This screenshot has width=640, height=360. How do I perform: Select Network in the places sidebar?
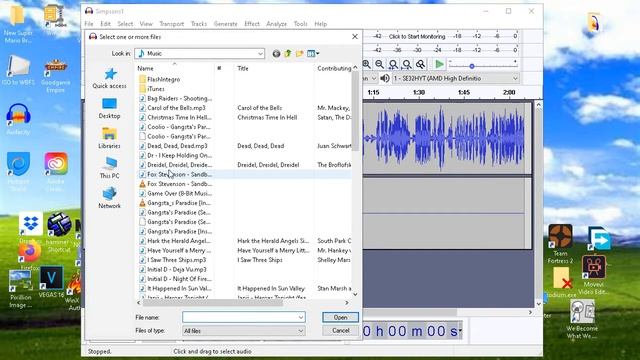pyautogui.click(x=109, y=198)
